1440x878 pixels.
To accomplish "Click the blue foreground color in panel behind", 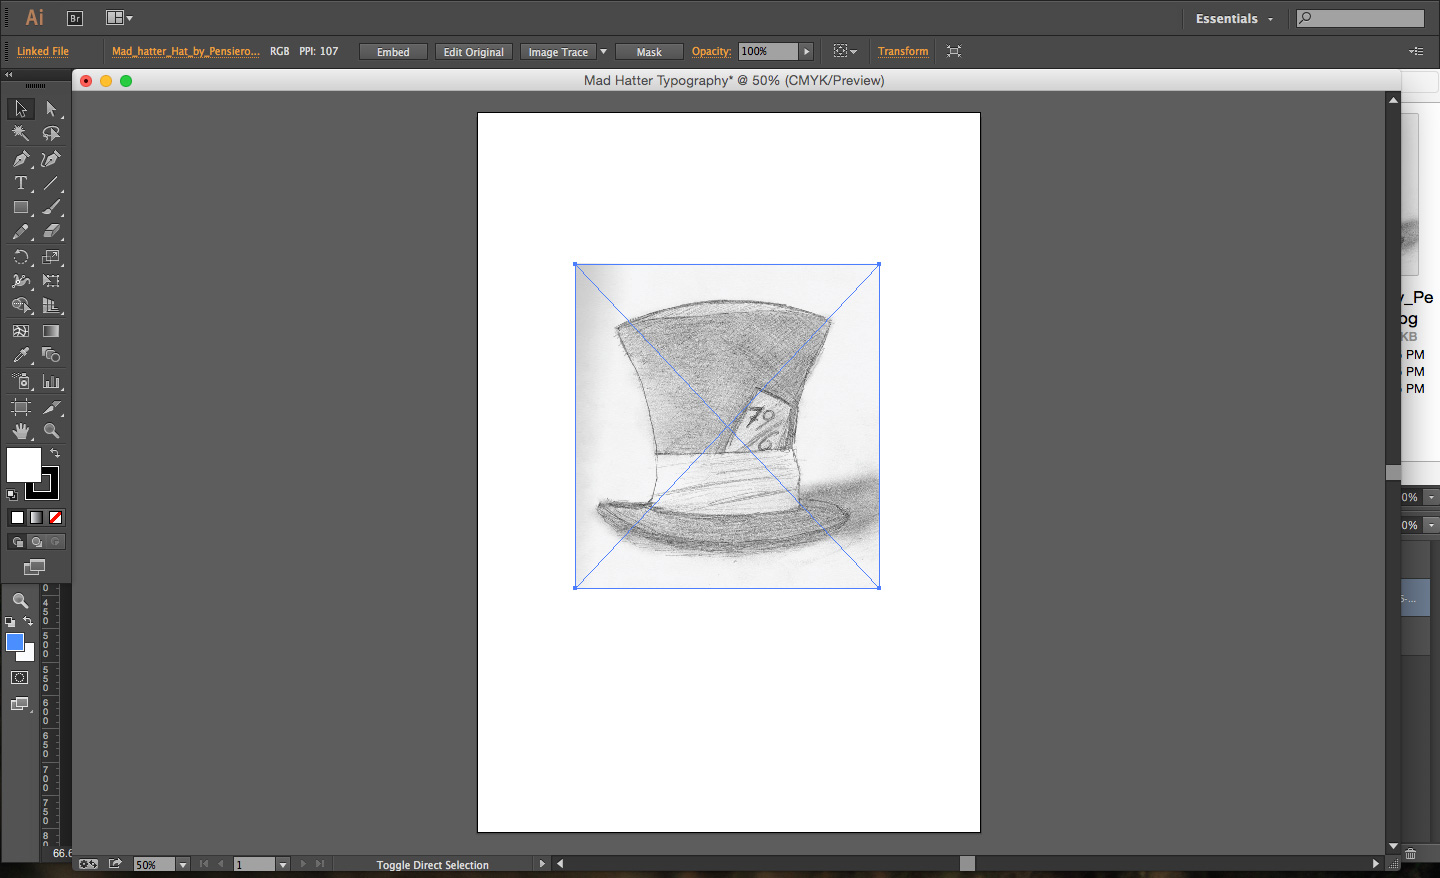I will pyautogui.click(x=15, y=642).
